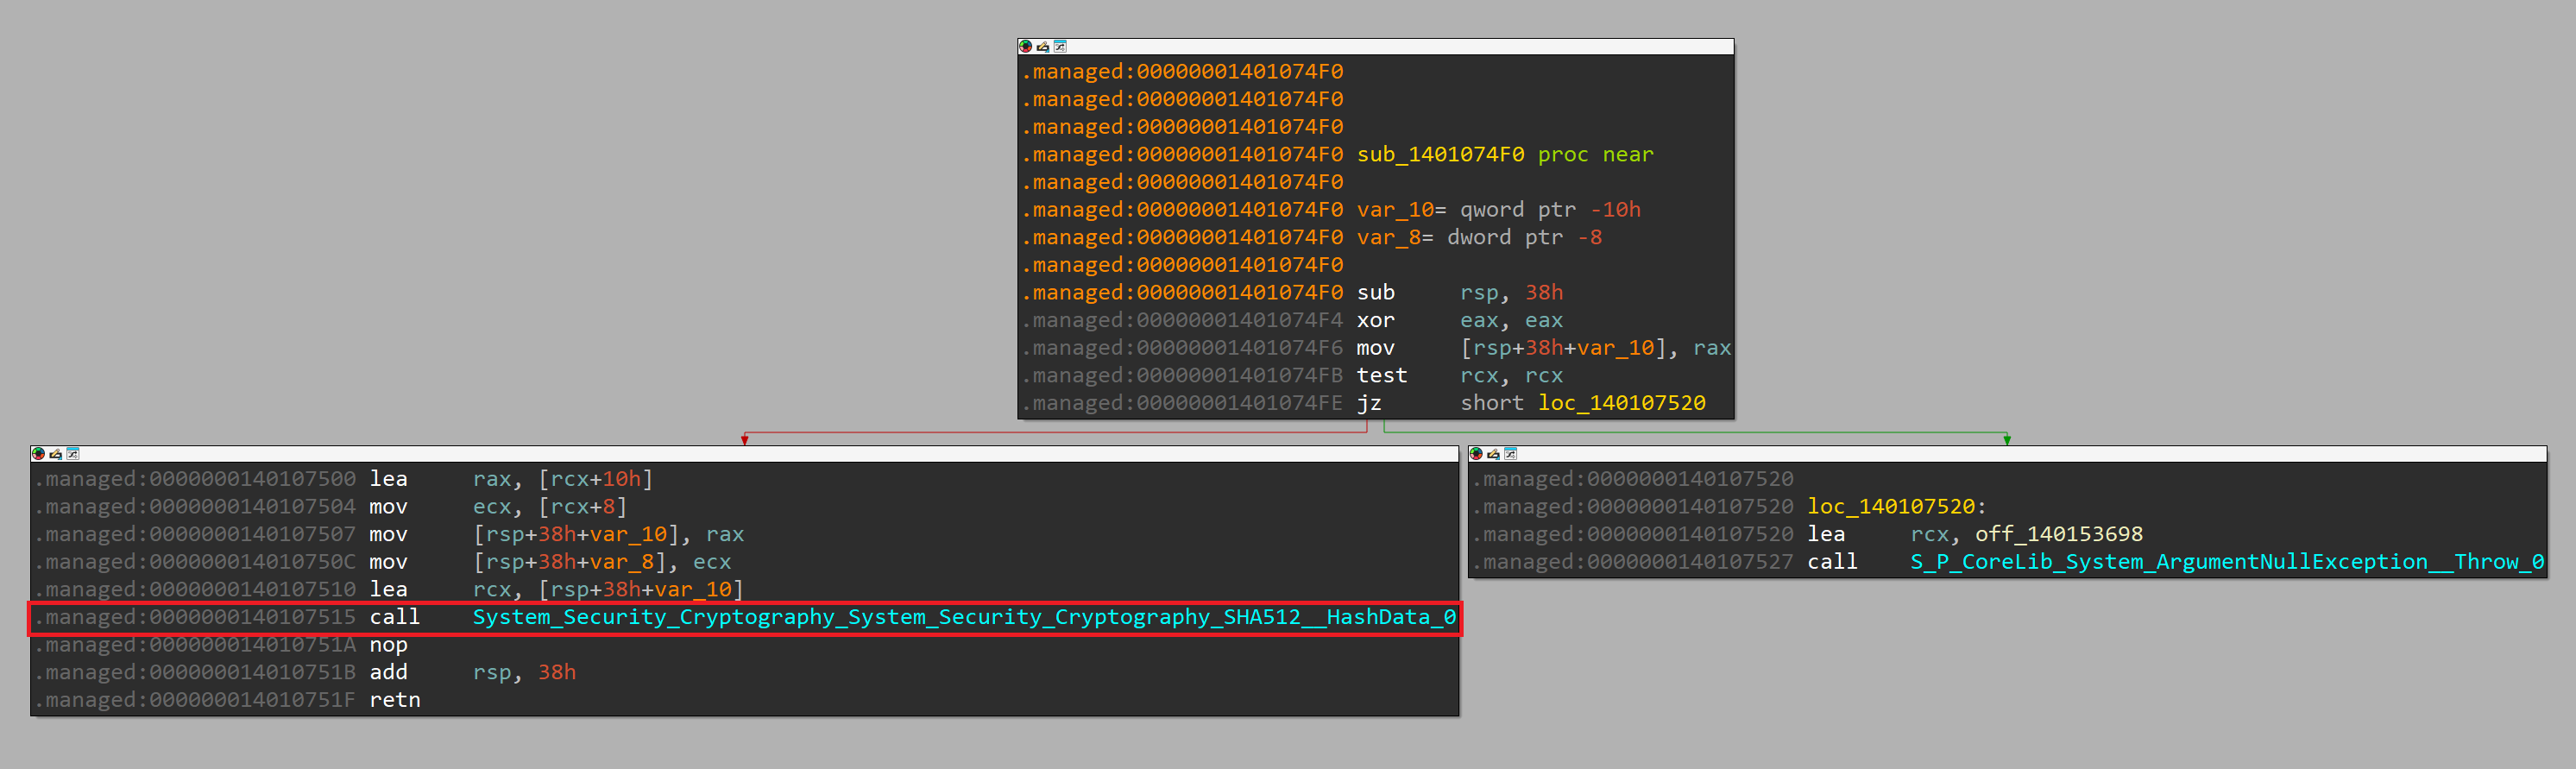2576x769 pixels.
Task: Select the xor eax, eax instruction
Action: click(x=1460, y=321)
